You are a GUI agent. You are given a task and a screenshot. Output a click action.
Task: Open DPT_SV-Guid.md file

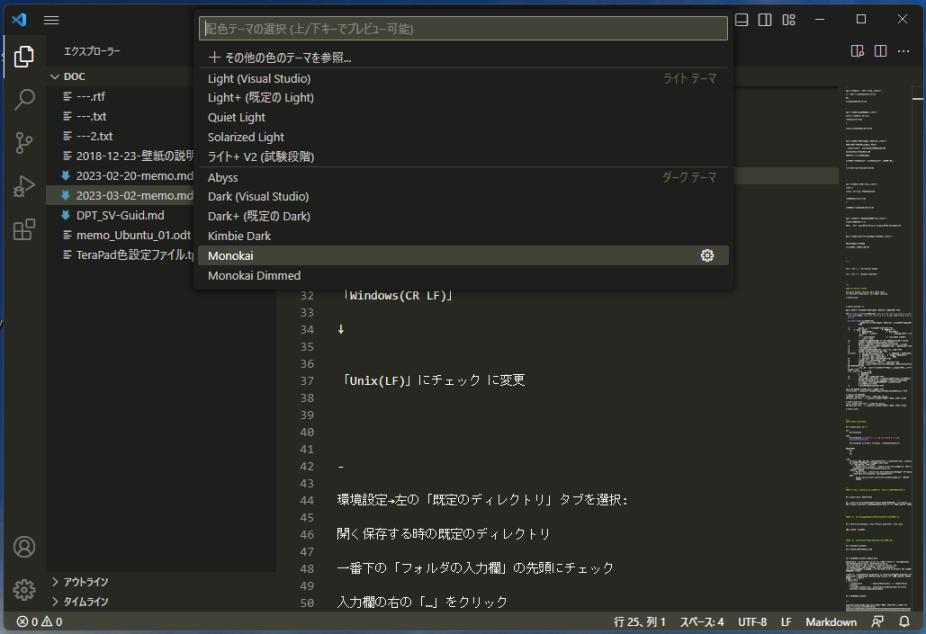pos(121,215)
